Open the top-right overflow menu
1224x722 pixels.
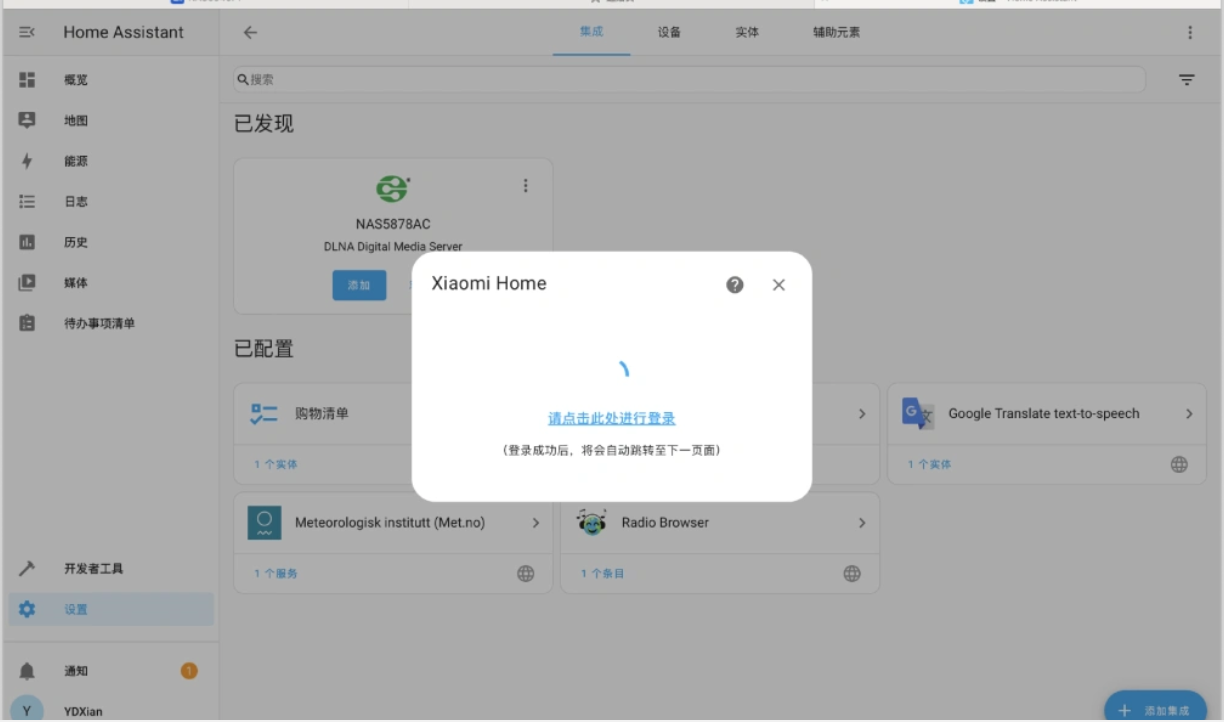1190,32
